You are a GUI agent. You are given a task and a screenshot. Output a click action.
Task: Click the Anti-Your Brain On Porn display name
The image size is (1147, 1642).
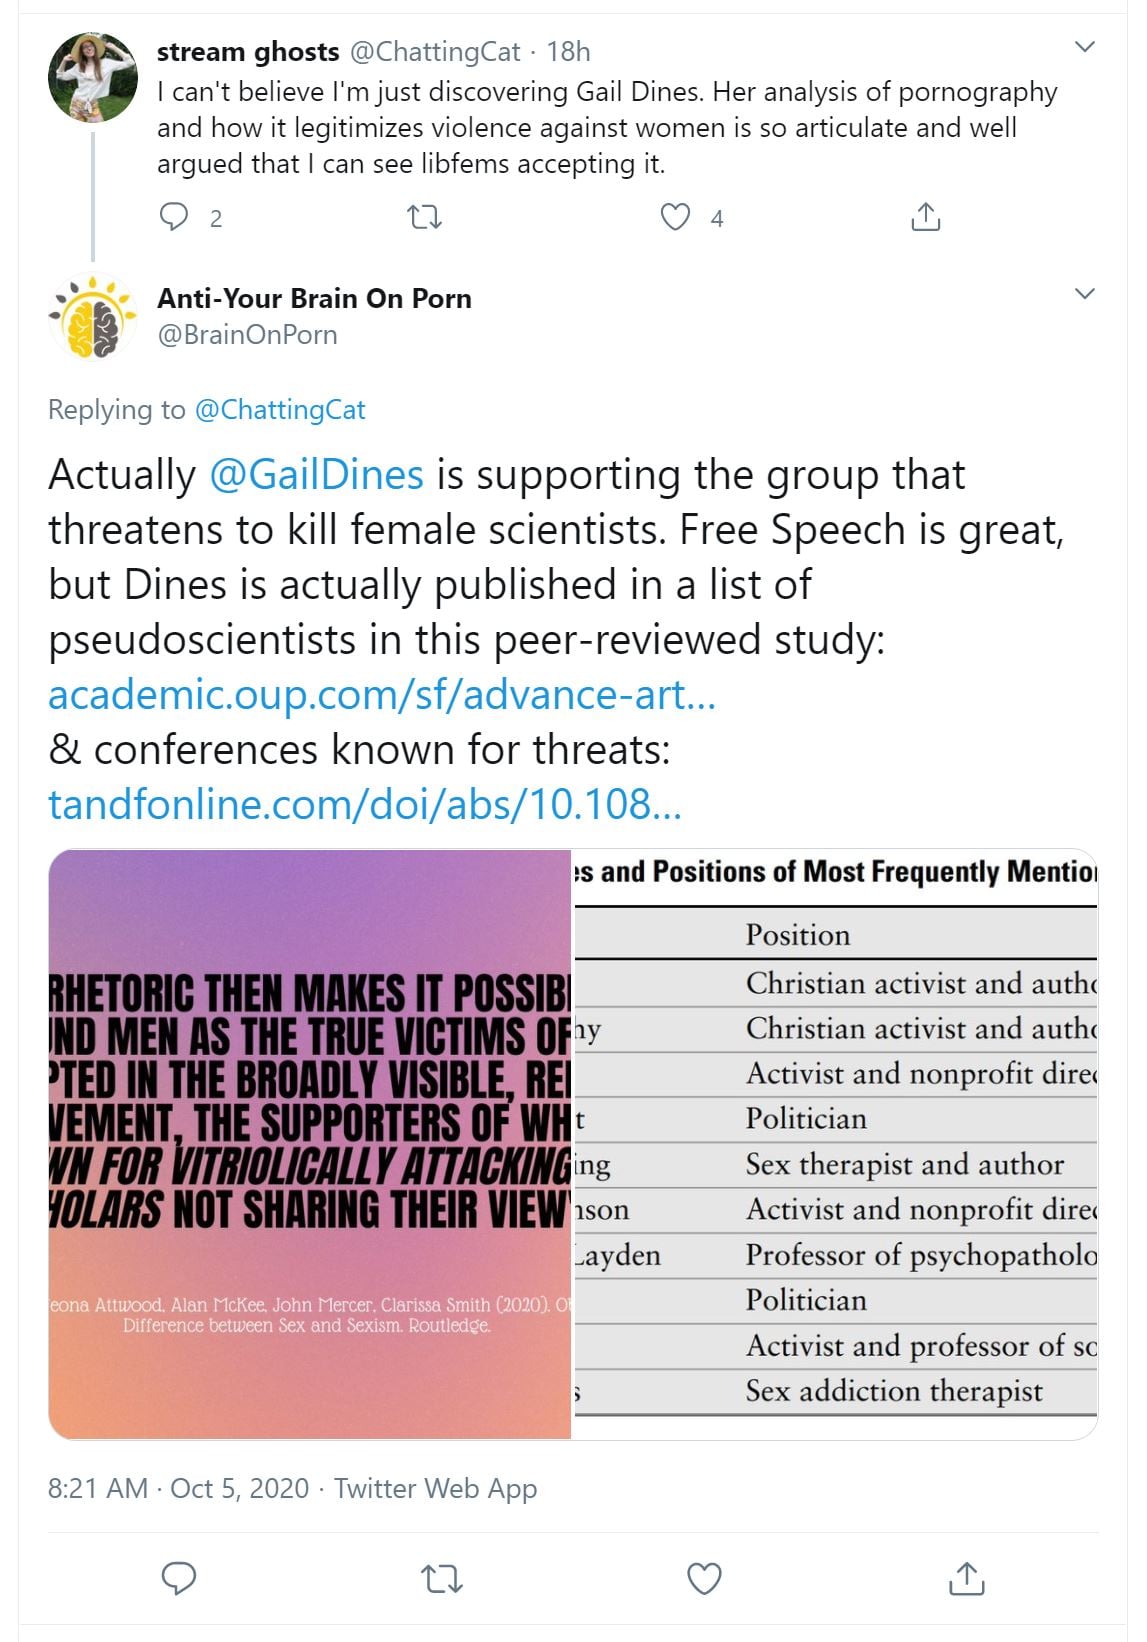coord(314,298)
